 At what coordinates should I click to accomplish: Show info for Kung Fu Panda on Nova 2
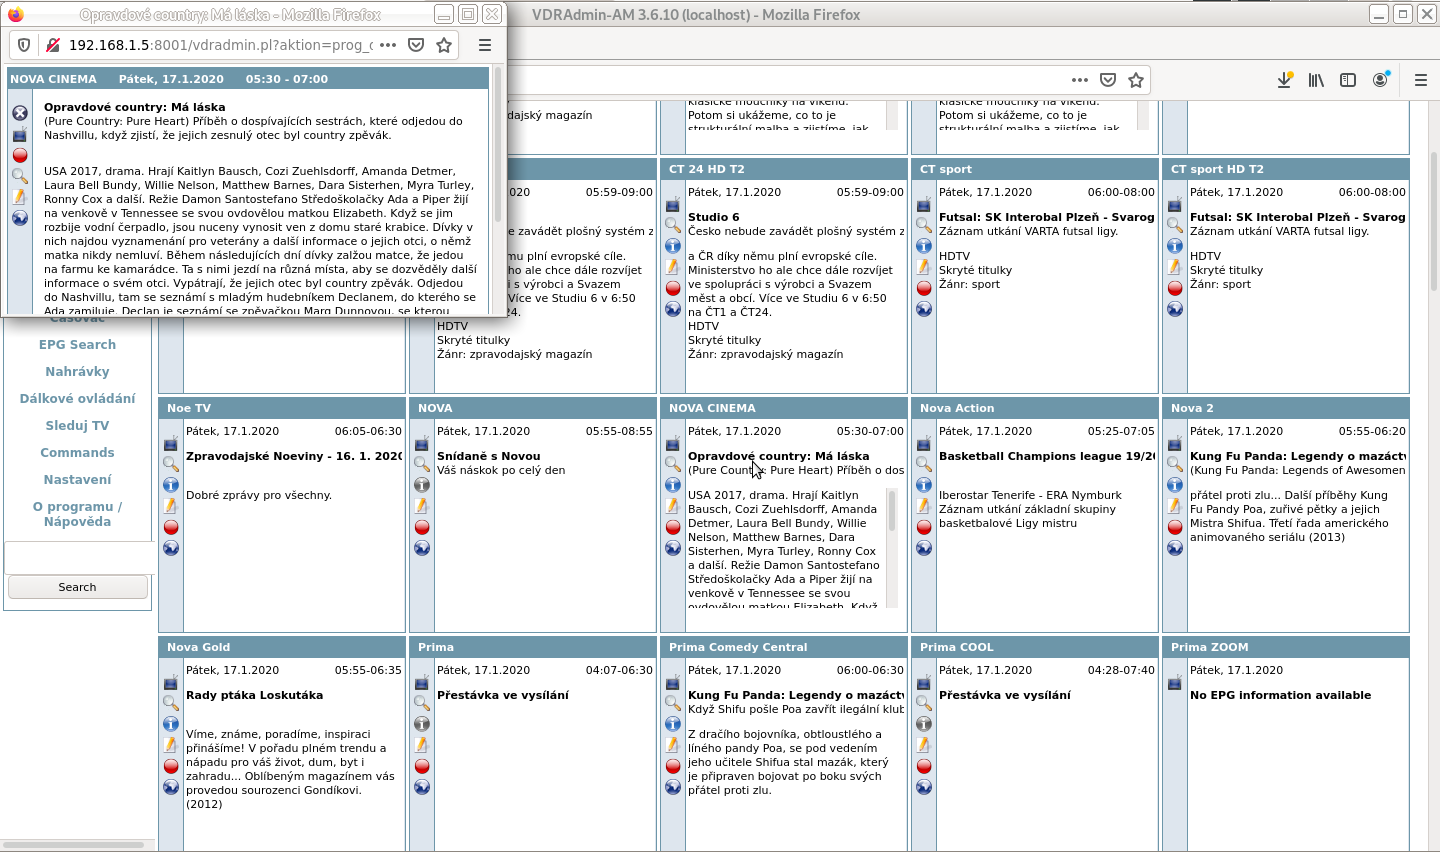[x=1175, y=485]
